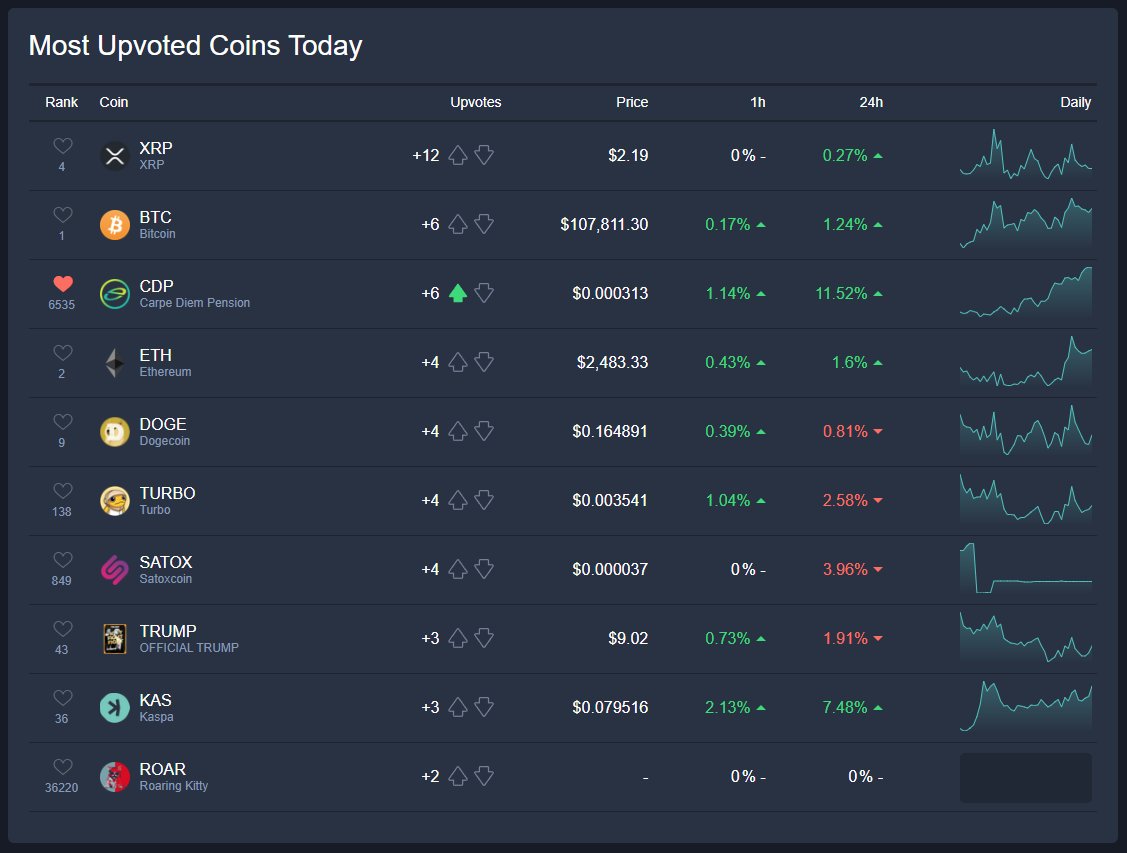Open the SATOX Satoxcoin name link
Screen dimensions: 1127x853
point(166,569)
